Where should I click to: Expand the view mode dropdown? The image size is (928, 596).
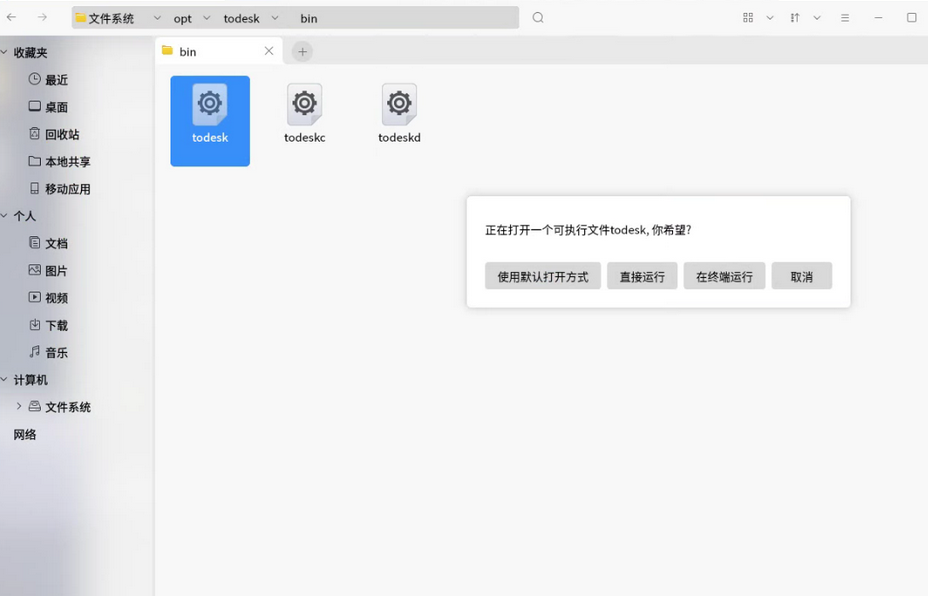coord(768,17)
